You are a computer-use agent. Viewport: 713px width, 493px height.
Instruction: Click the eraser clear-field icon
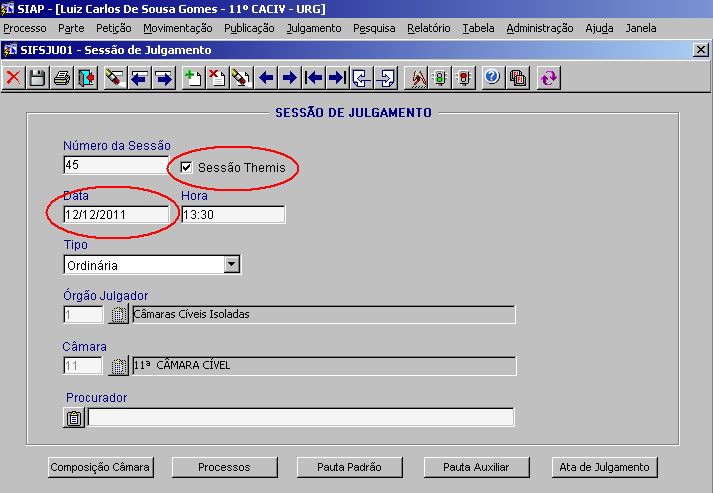point(115,78)
